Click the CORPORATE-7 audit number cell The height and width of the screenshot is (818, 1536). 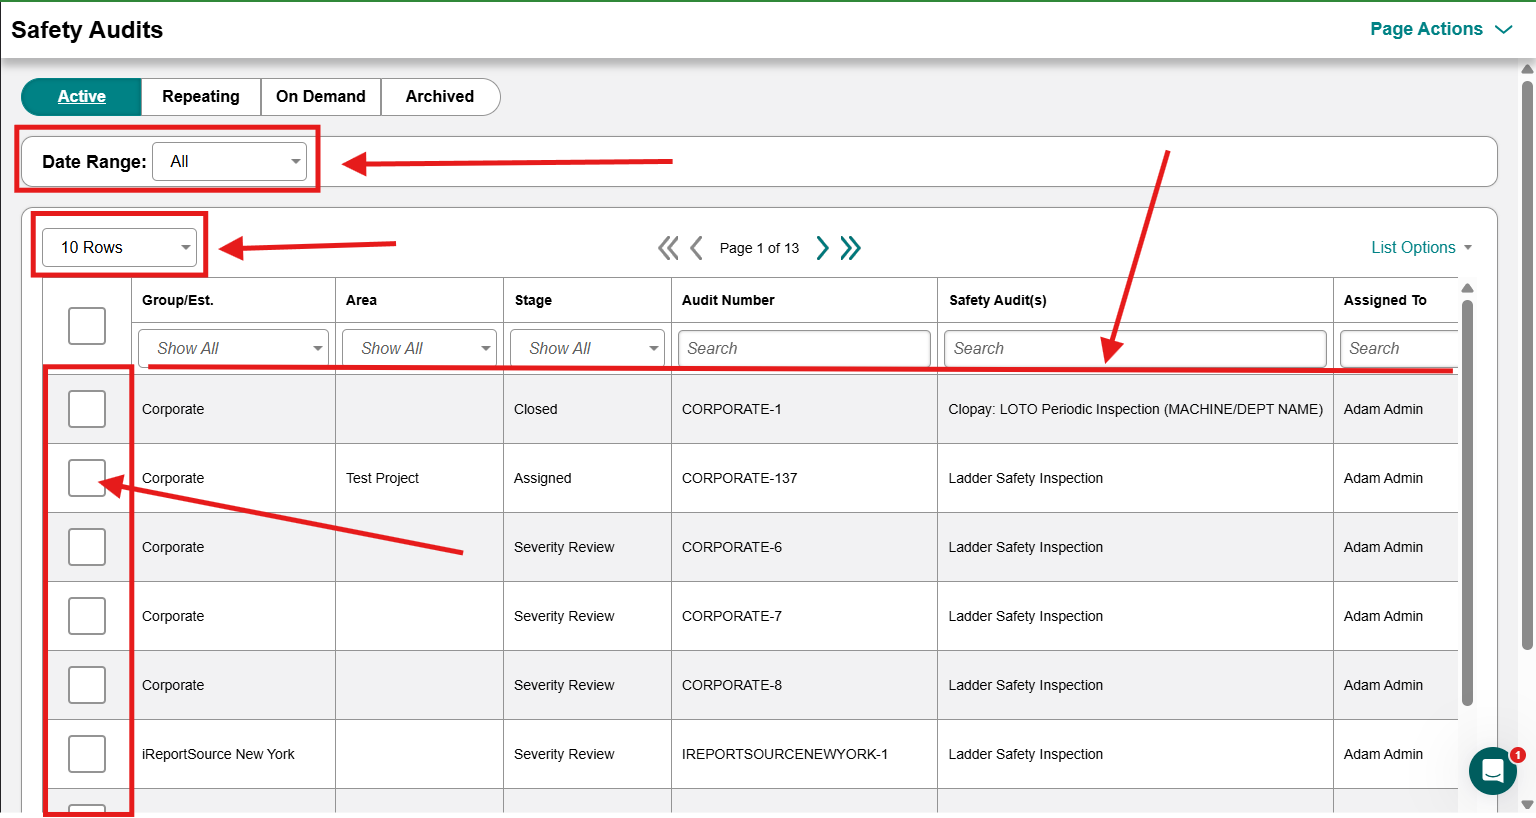(x=804, y=616)
